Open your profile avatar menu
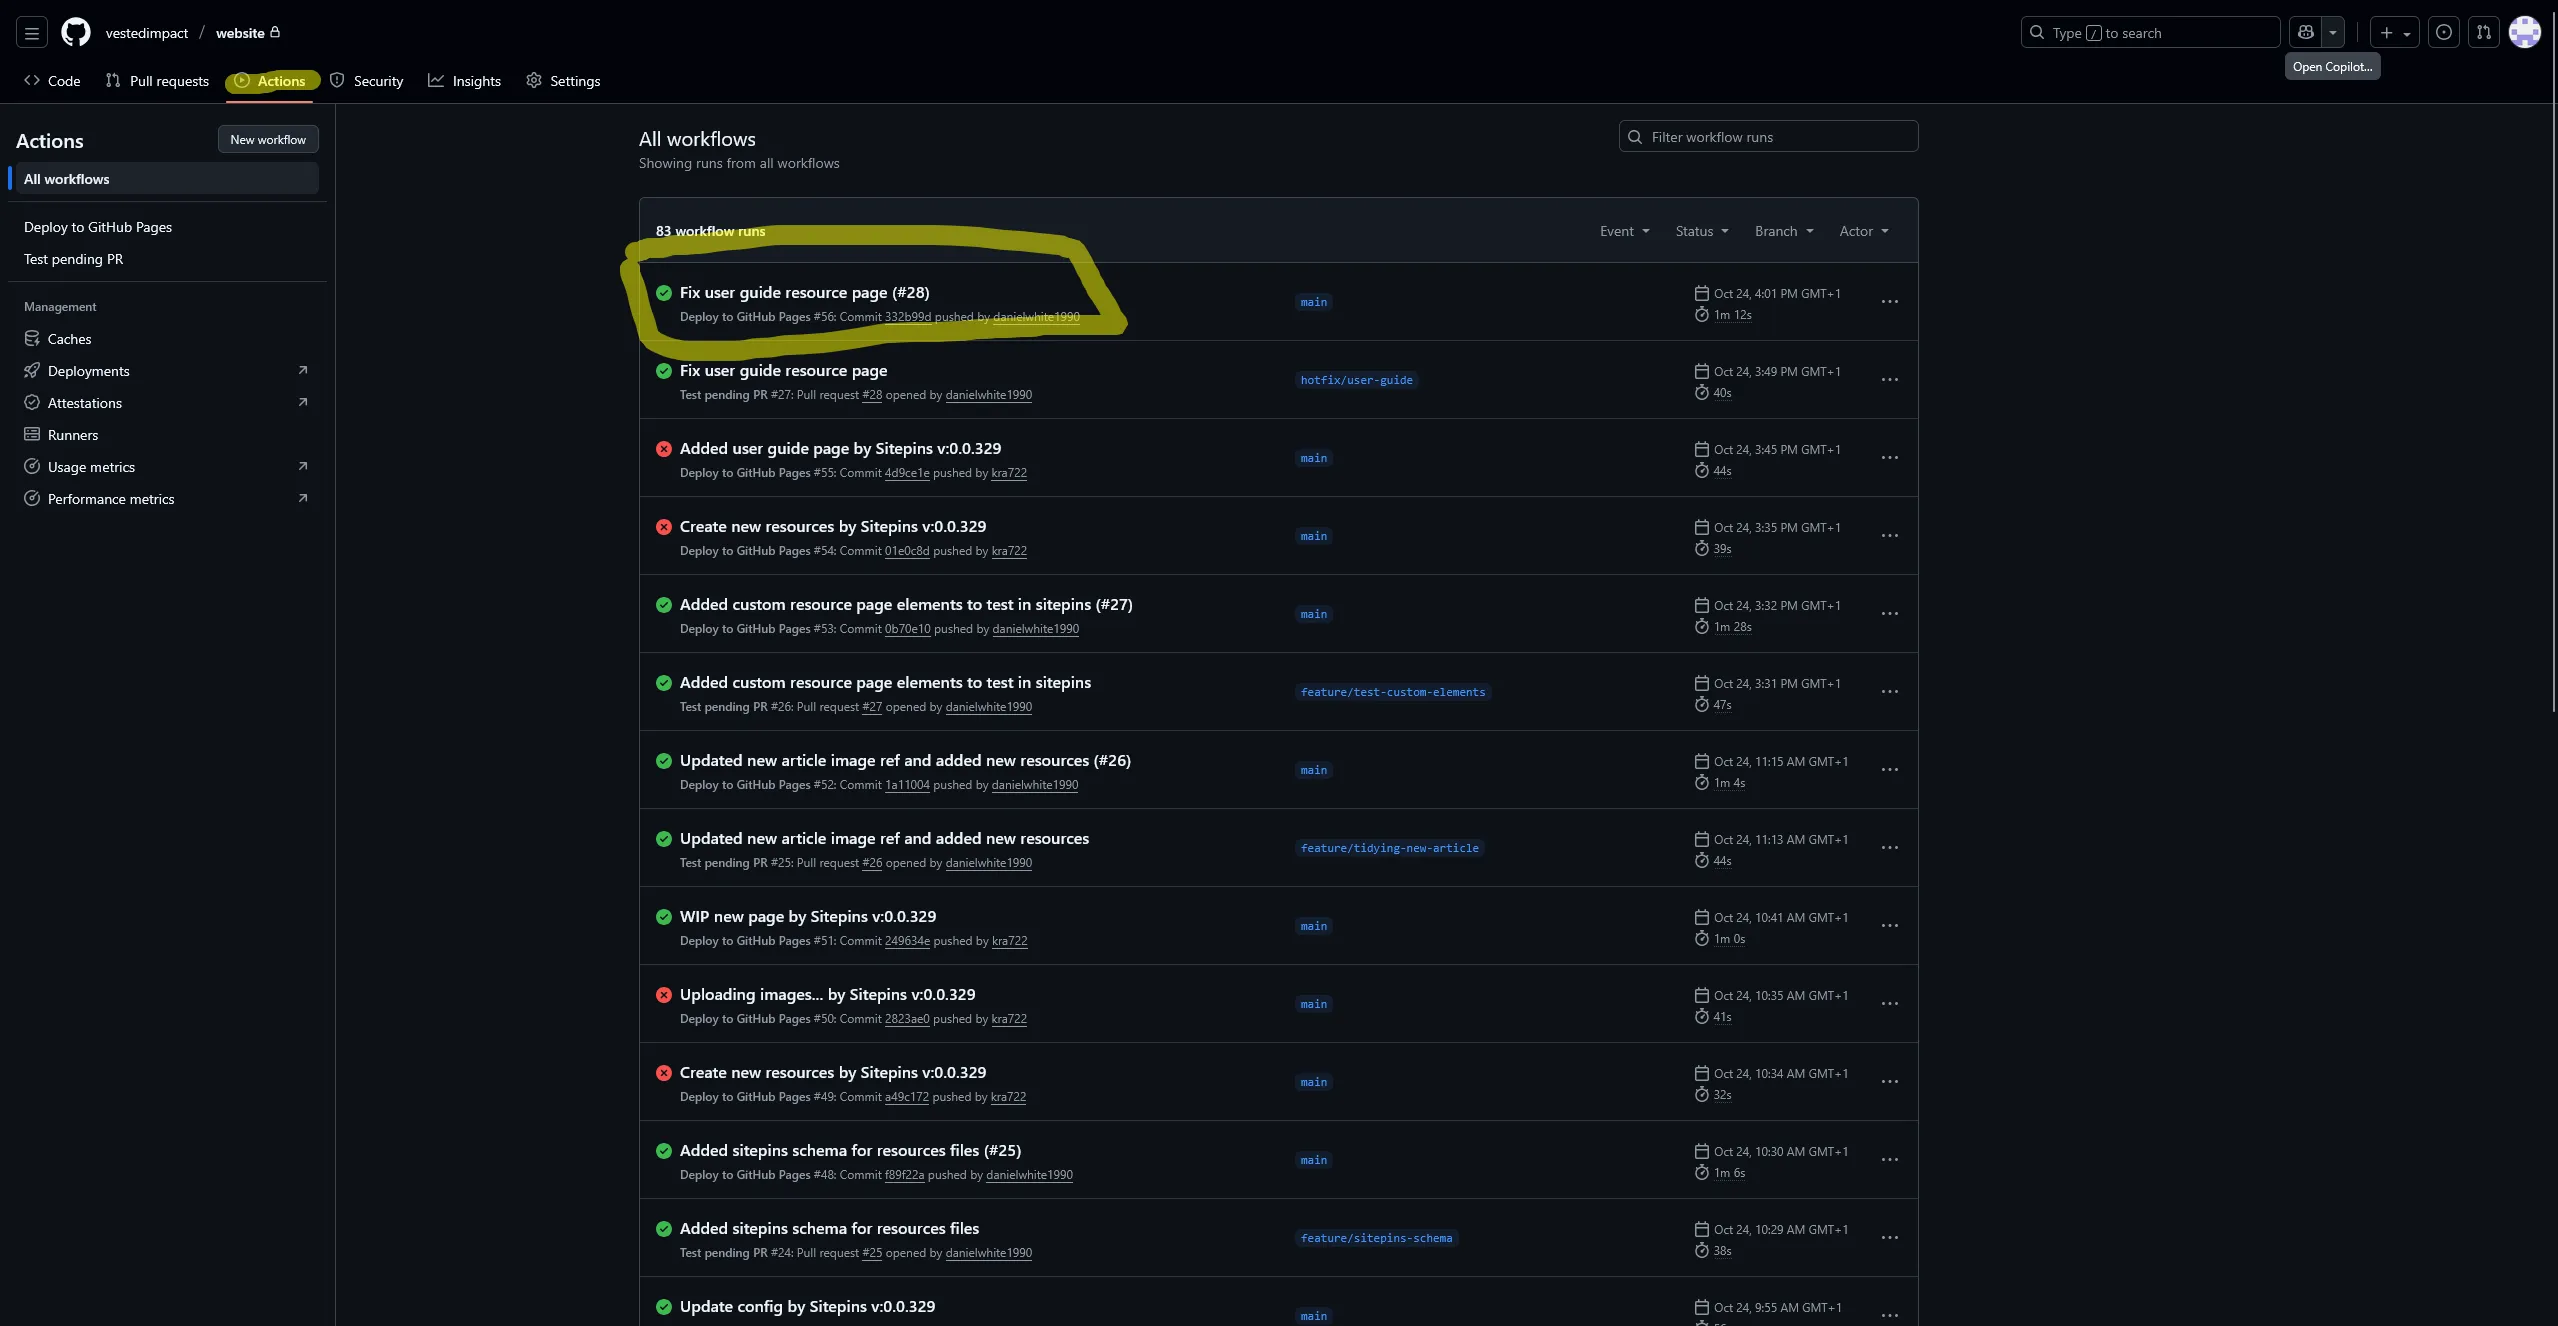The image size is (2558, 1326). [2525, 31]
